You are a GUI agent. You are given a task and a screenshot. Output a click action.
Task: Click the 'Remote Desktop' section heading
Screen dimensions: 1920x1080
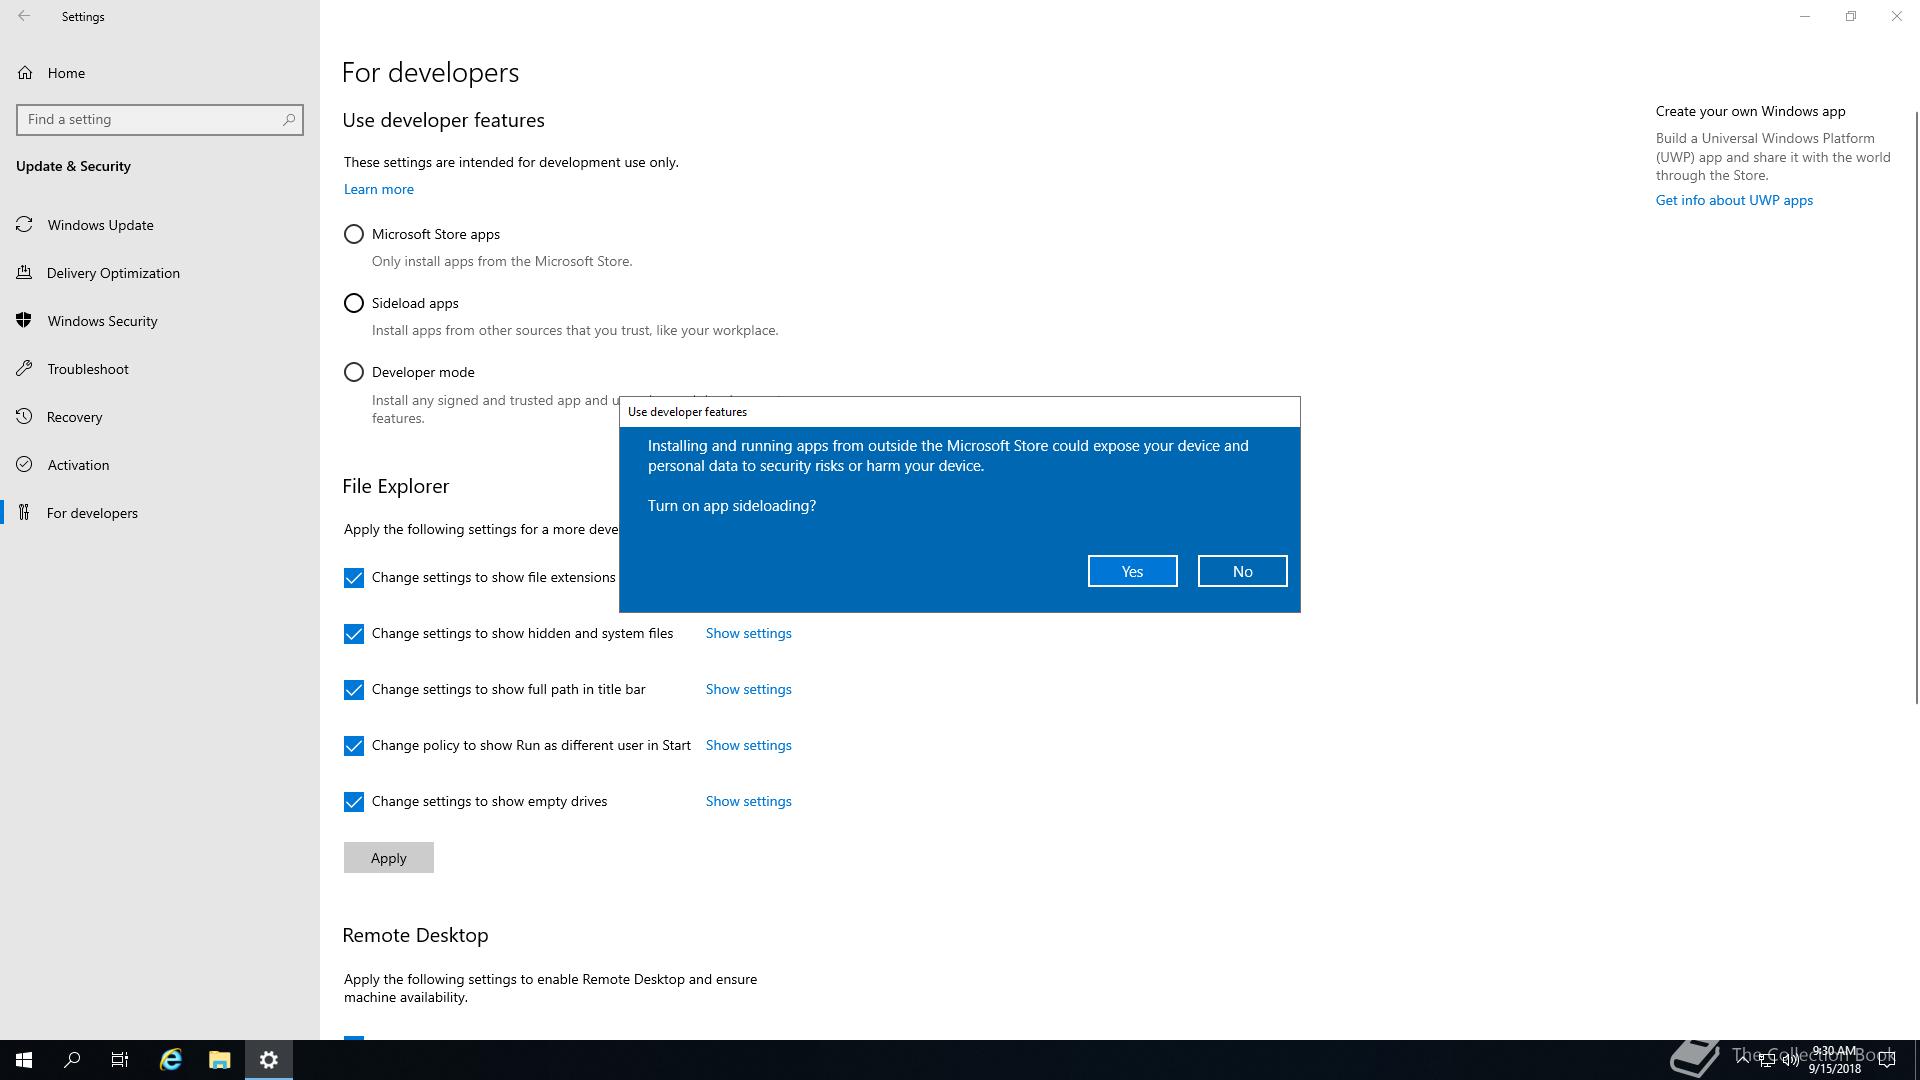tap(415, 935)
